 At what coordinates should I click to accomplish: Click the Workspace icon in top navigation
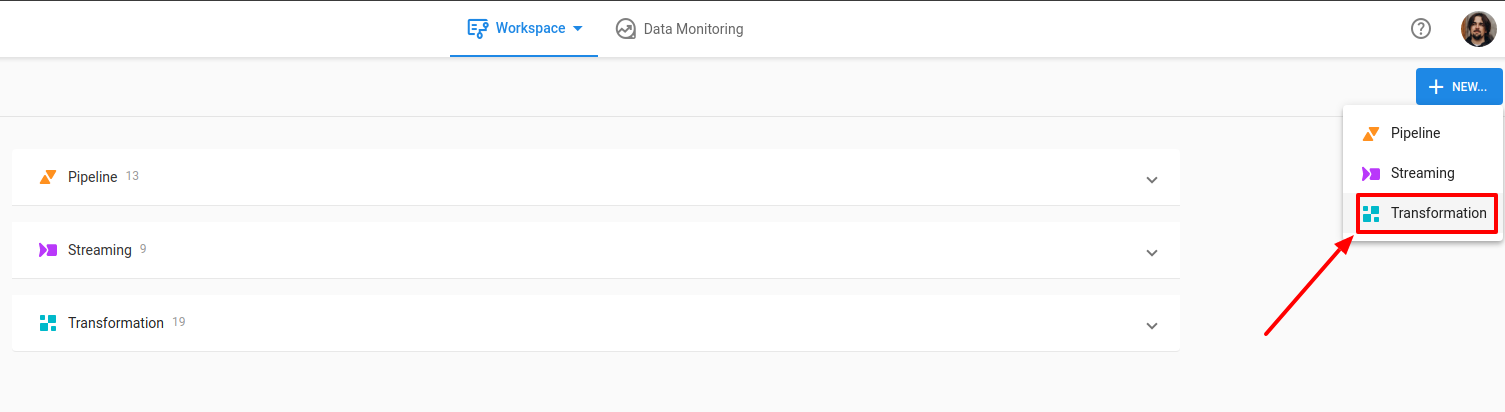point(478,28)
